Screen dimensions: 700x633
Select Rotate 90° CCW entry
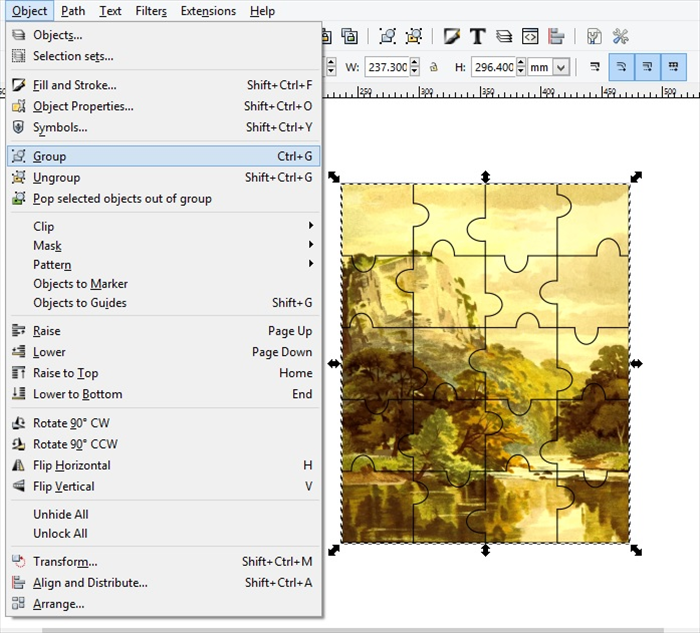[163, 444]
